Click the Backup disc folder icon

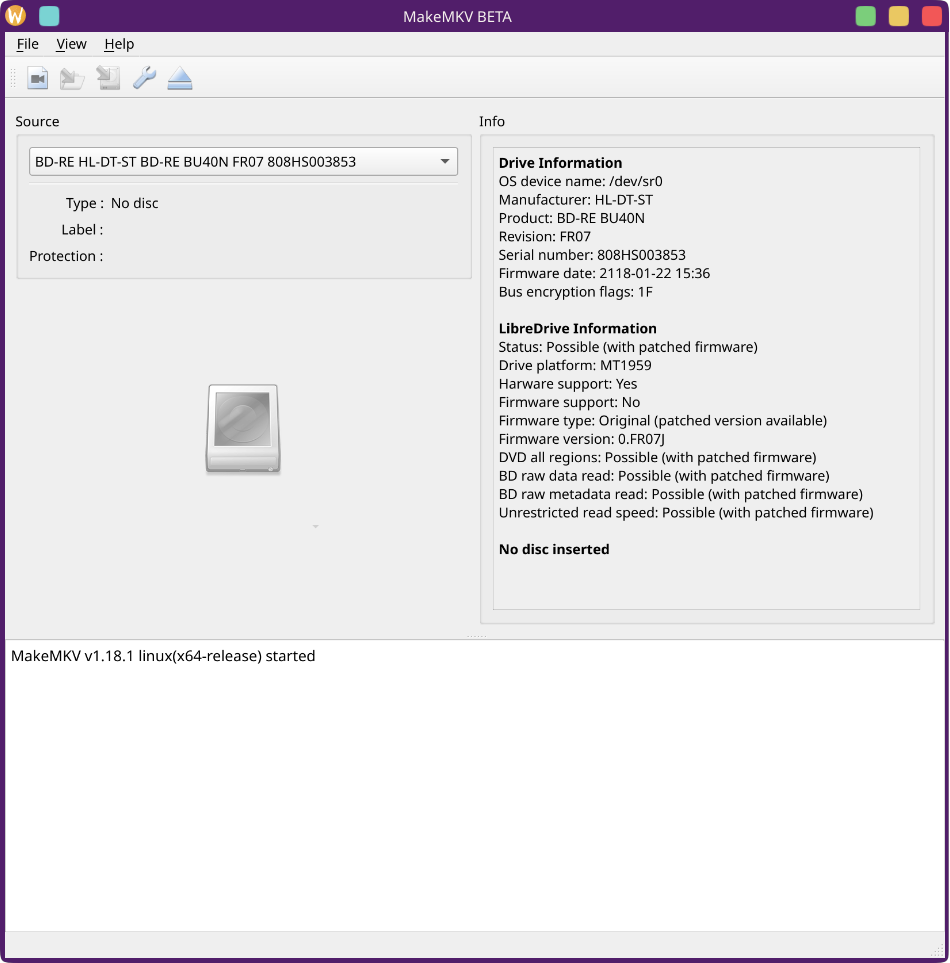[72, 78]
